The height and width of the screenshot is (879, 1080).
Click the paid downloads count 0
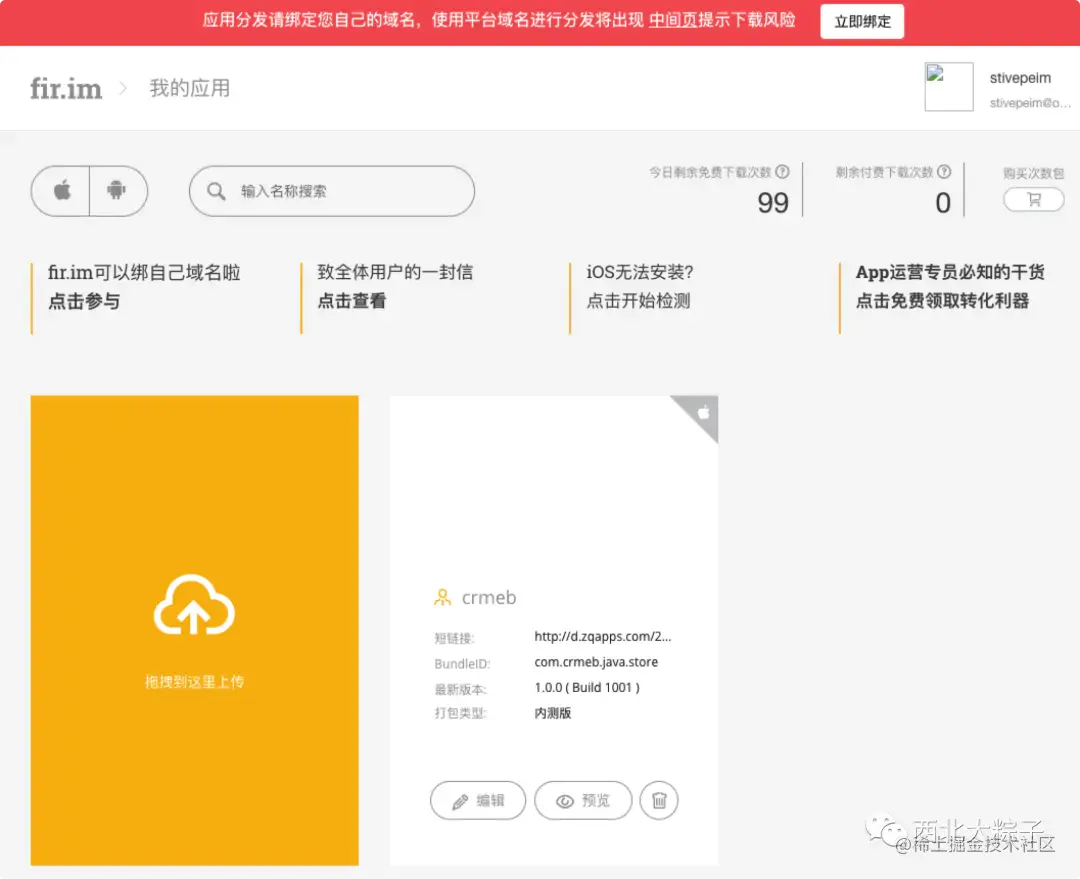(x=943, y=203)
